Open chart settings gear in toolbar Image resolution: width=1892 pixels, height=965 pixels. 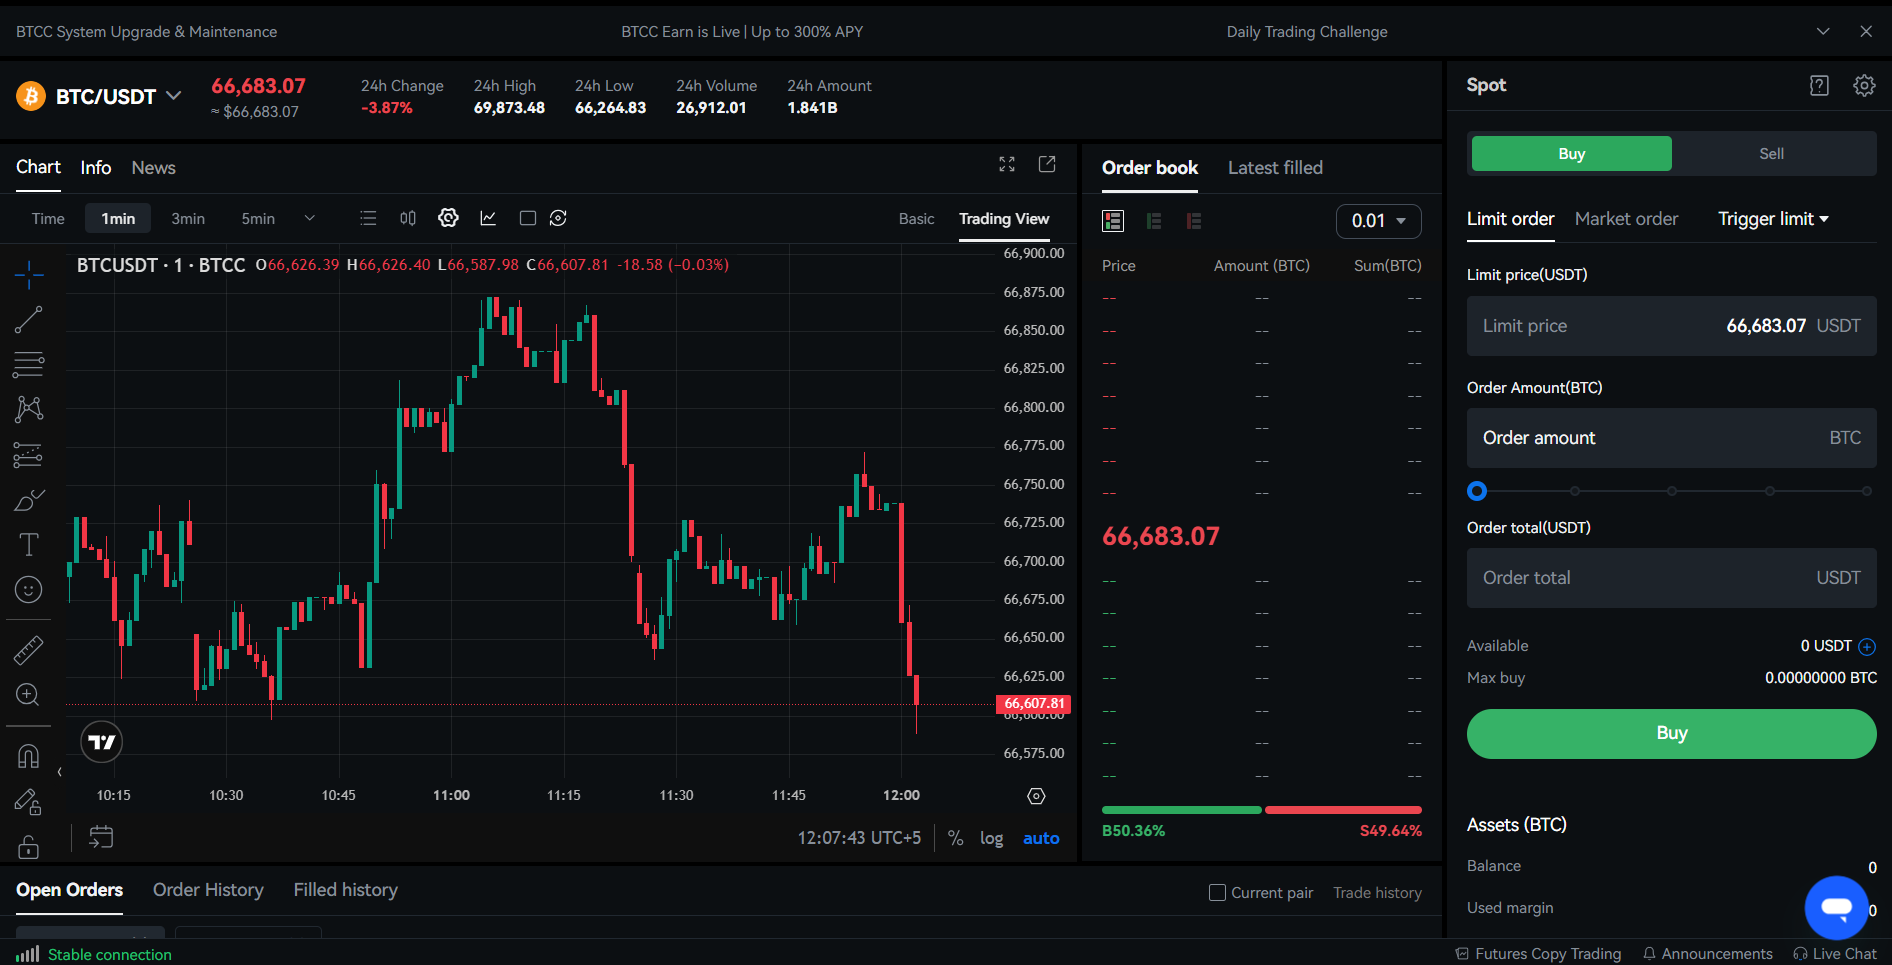448,218
